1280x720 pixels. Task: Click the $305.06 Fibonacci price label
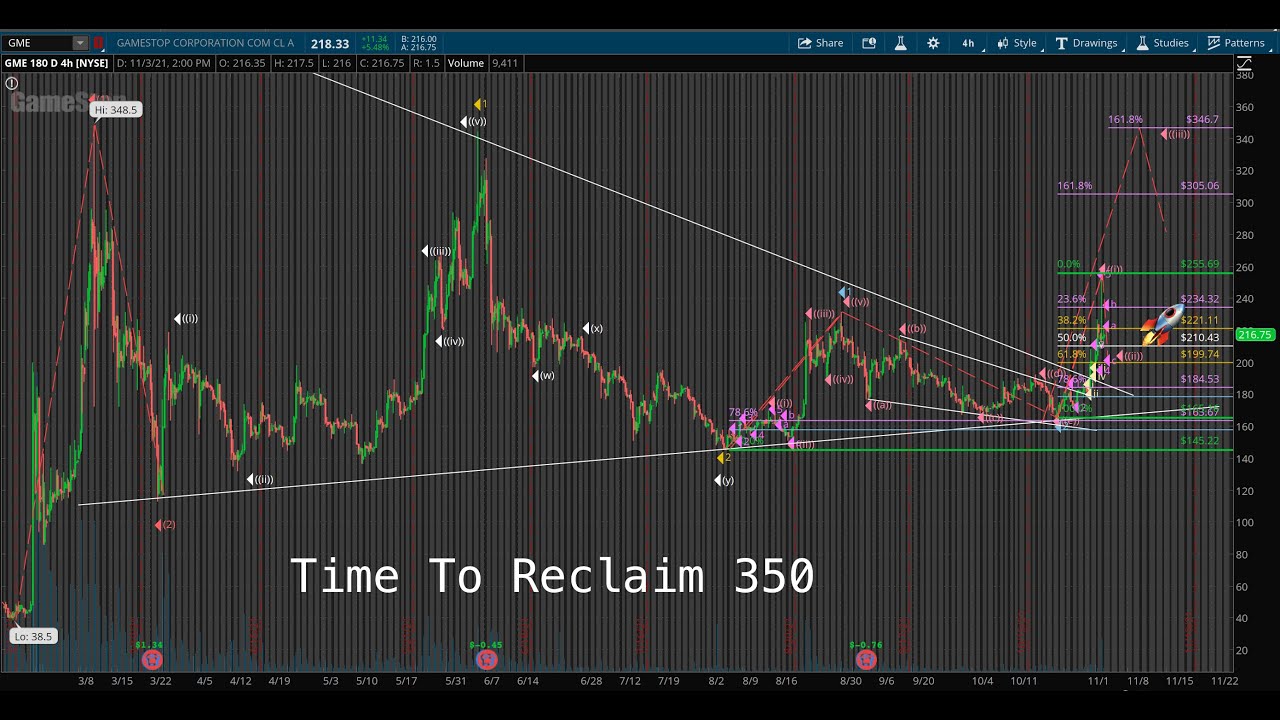click(x=1199, y=186)
